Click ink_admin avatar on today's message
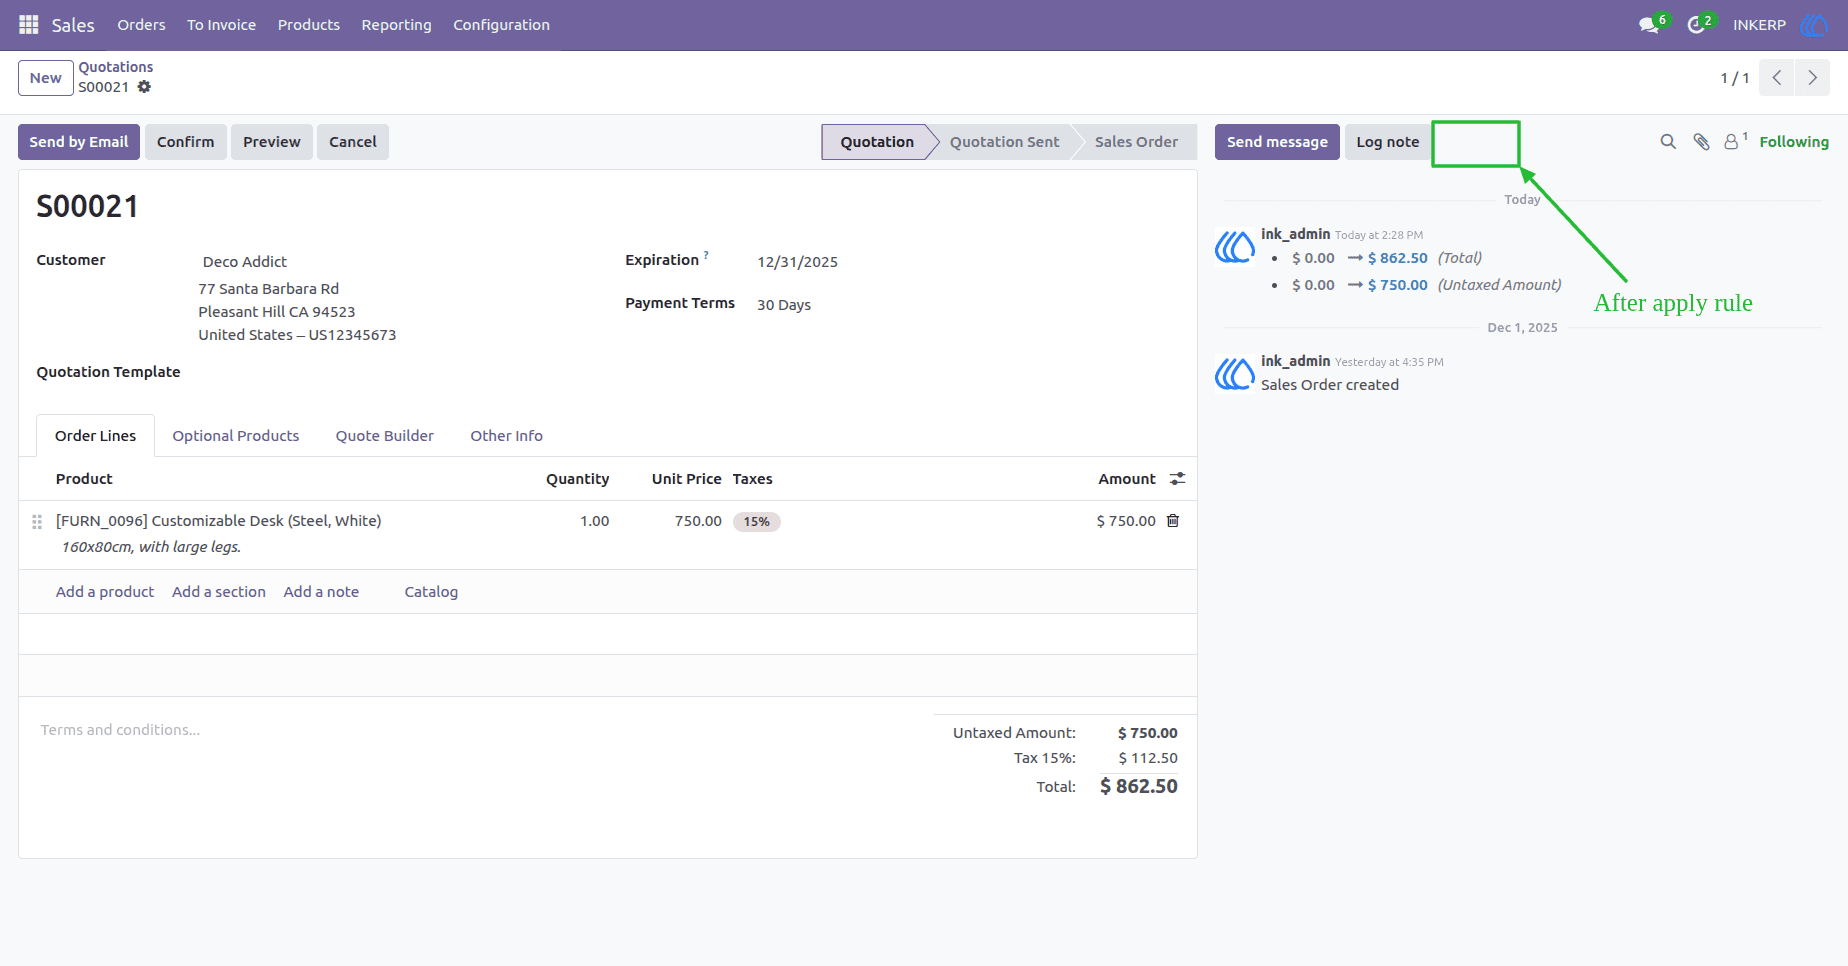This screenshot has width=1848, height=966. 1235,246
